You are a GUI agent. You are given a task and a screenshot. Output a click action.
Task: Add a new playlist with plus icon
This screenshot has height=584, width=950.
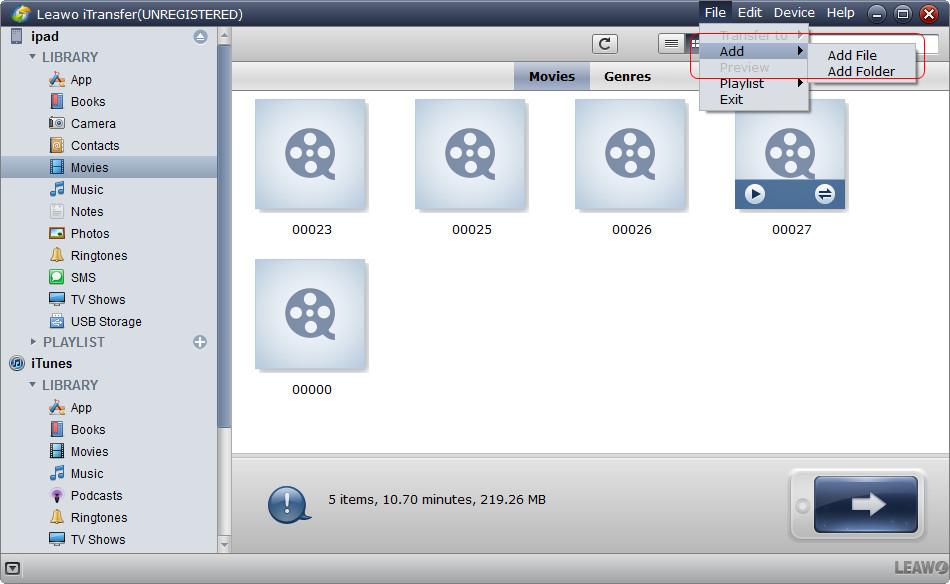(200, 342)
